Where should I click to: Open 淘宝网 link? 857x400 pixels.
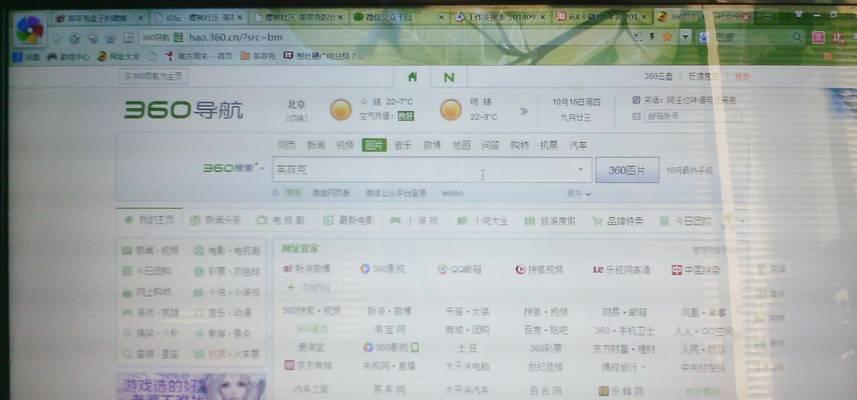click(x=390, y=330)
